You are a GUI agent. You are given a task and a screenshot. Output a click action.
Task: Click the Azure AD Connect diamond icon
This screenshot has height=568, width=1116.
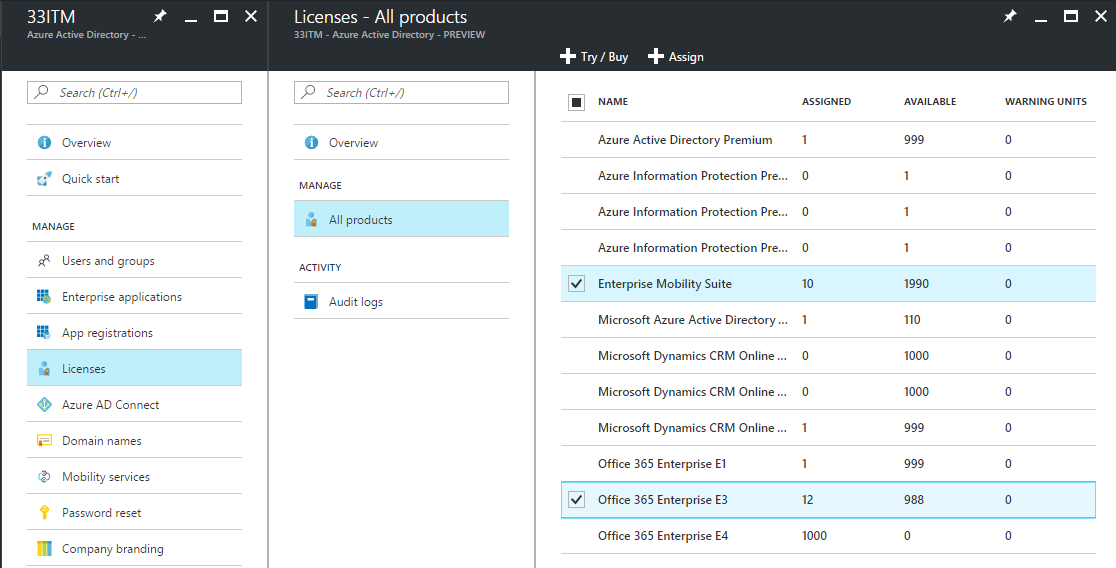(44, 404)
